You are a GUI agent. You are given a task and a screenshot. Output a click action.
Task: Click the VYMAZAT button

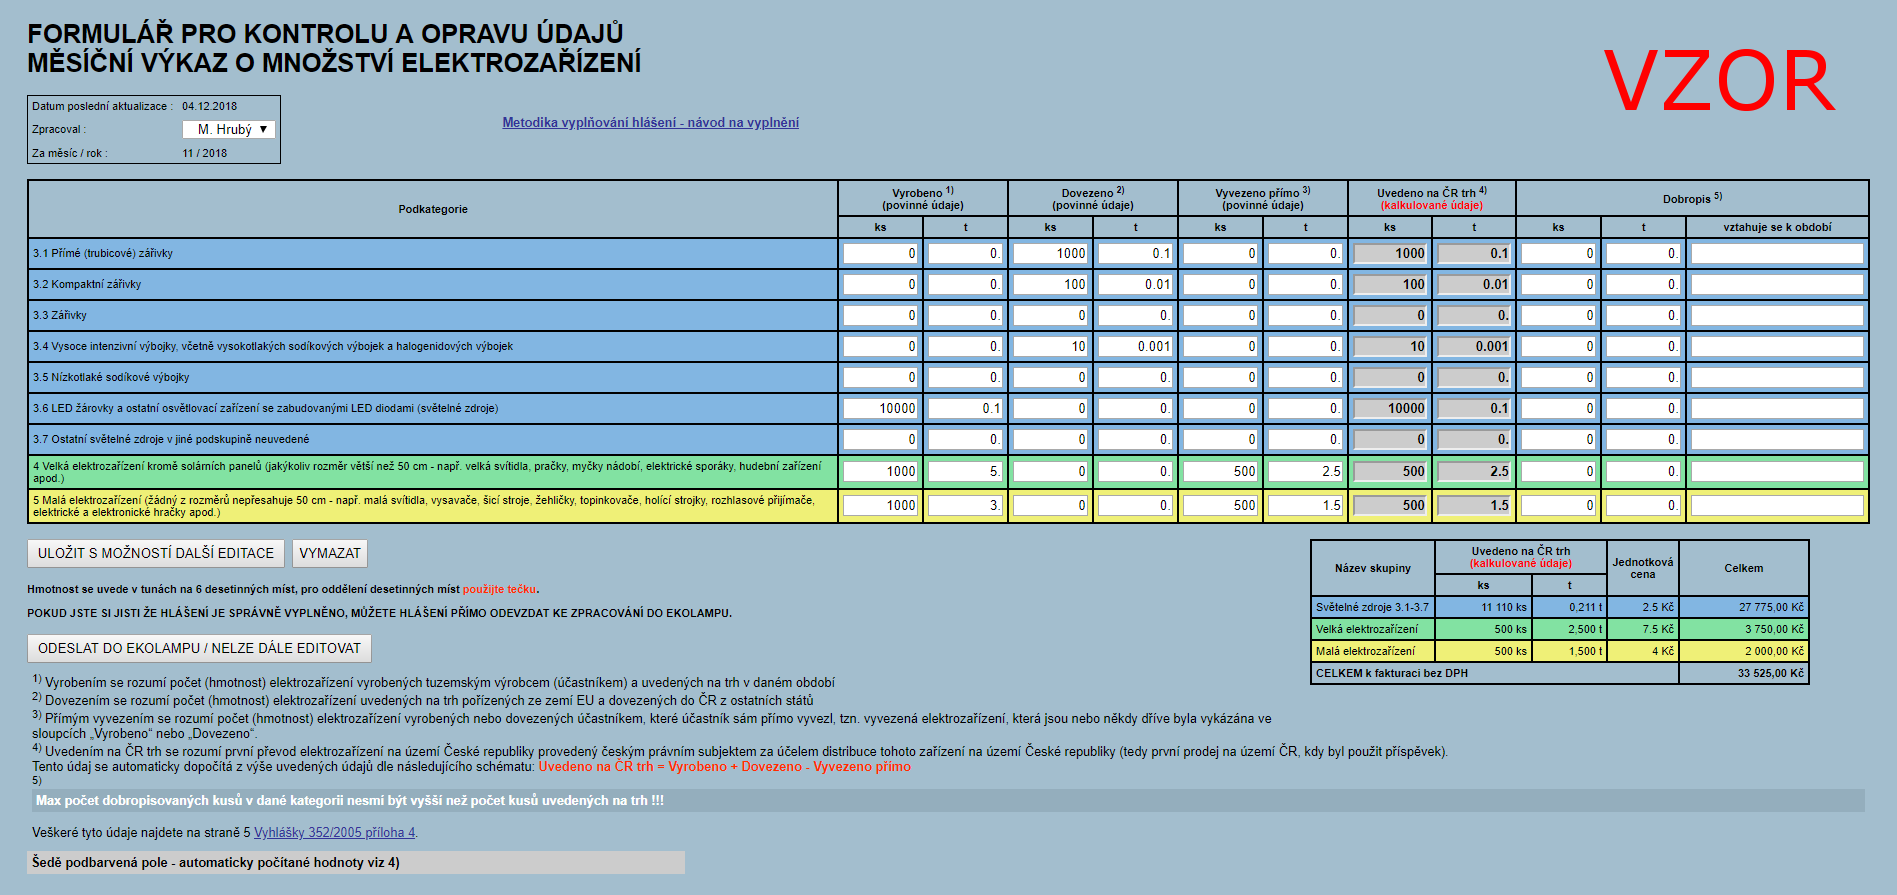pyautogui.click(x=330, y=553)
